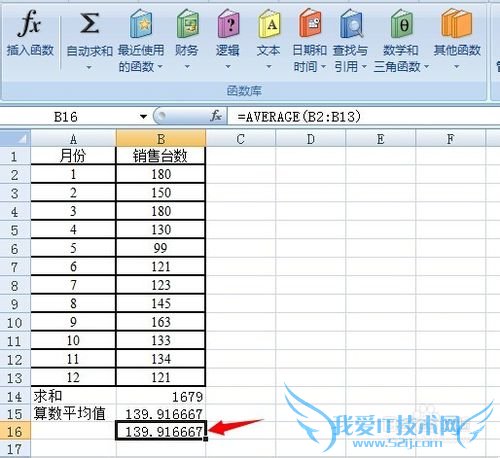The width and height of the screenshot is (500, 458).
Task: Click cell B11 with value 133
Action: click(x=161, y=340)
